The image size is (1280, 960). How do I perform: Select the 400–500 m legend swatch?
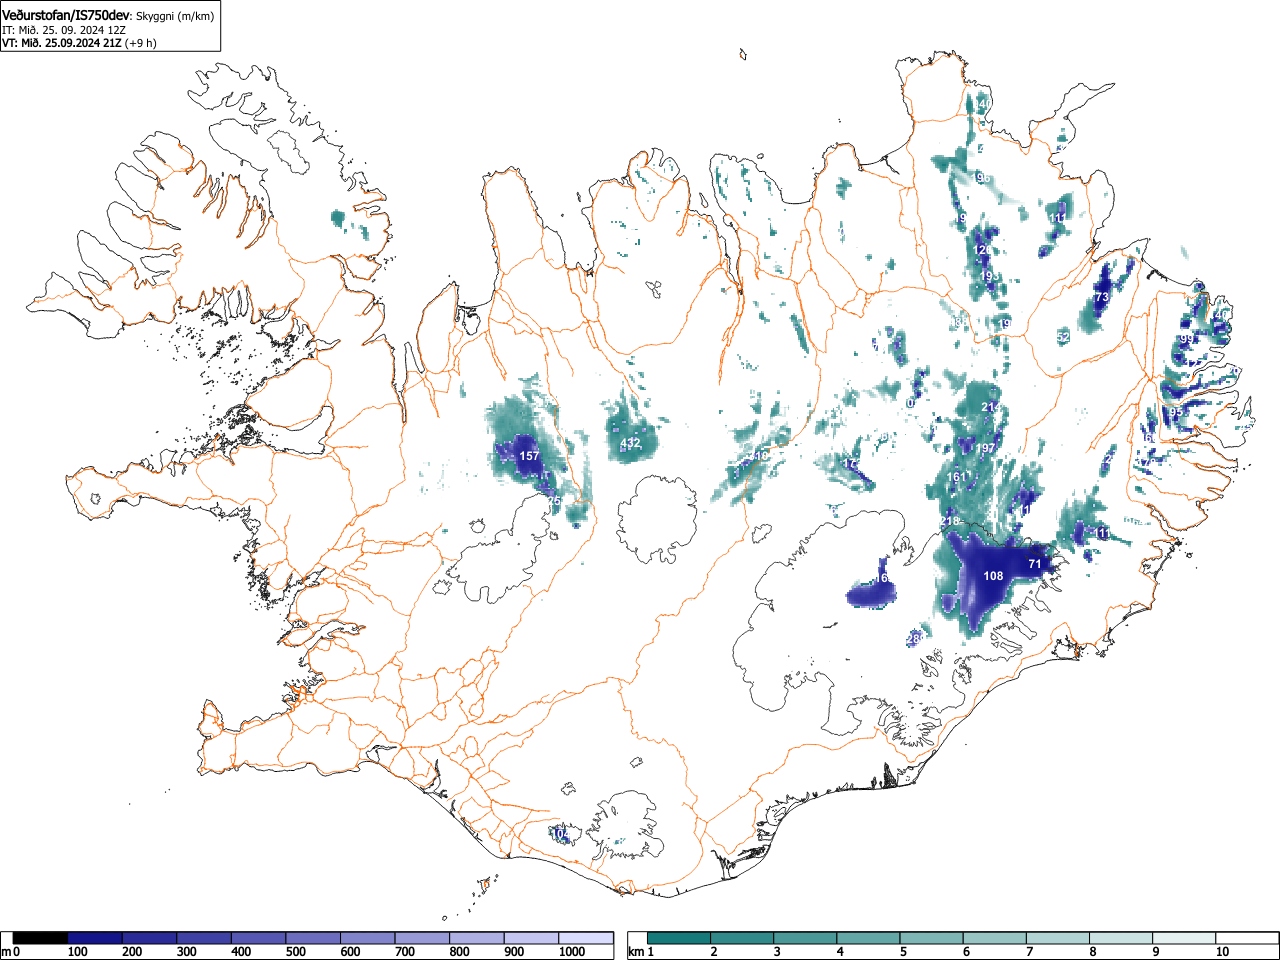click(259, 938)
